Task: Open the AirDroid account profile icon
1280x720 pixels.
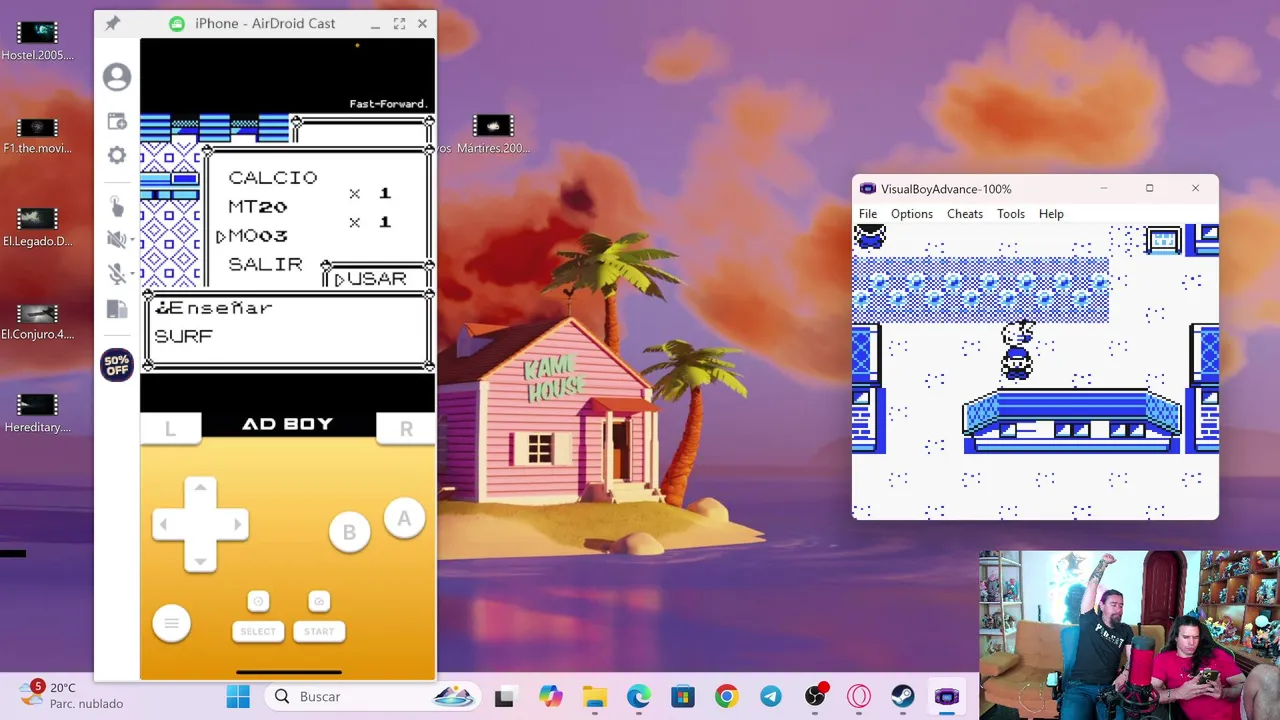Action: (117, 77)
